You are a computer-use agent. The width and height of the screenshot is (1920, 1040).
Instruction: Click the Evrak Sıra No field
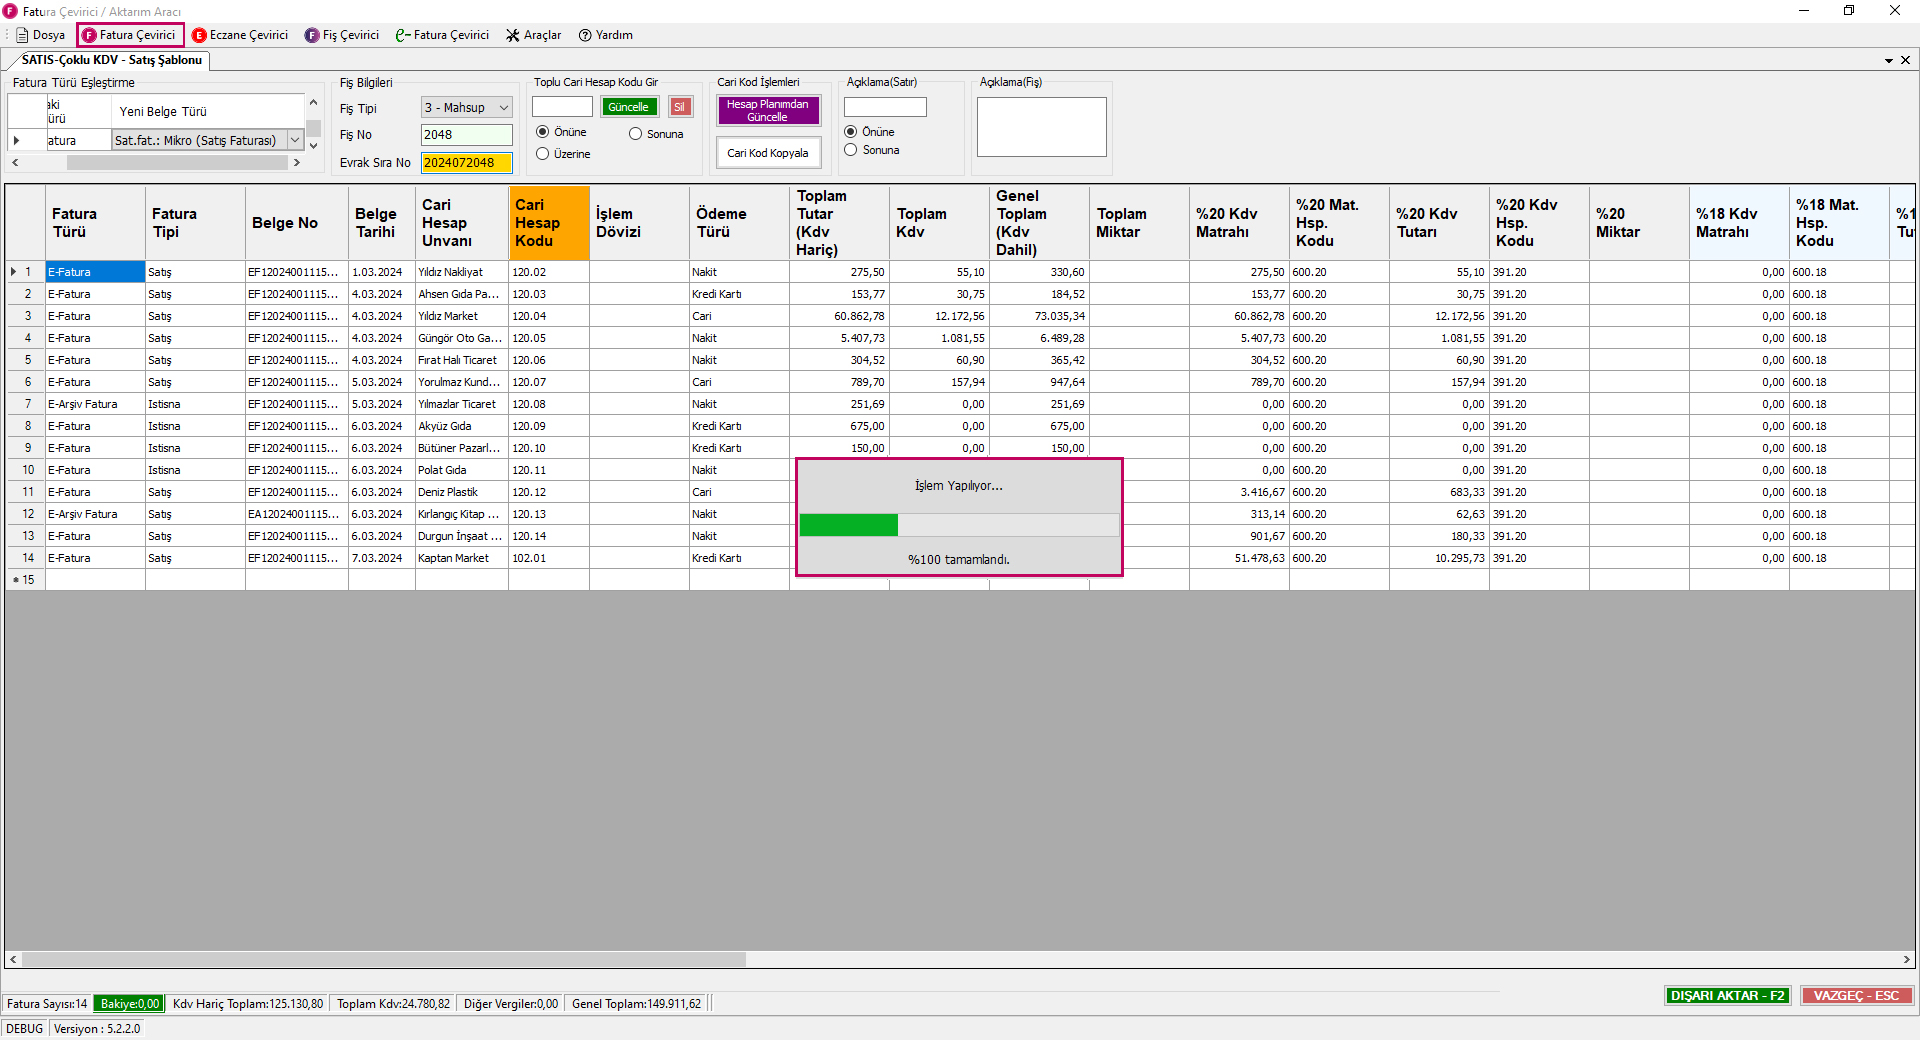466,163
